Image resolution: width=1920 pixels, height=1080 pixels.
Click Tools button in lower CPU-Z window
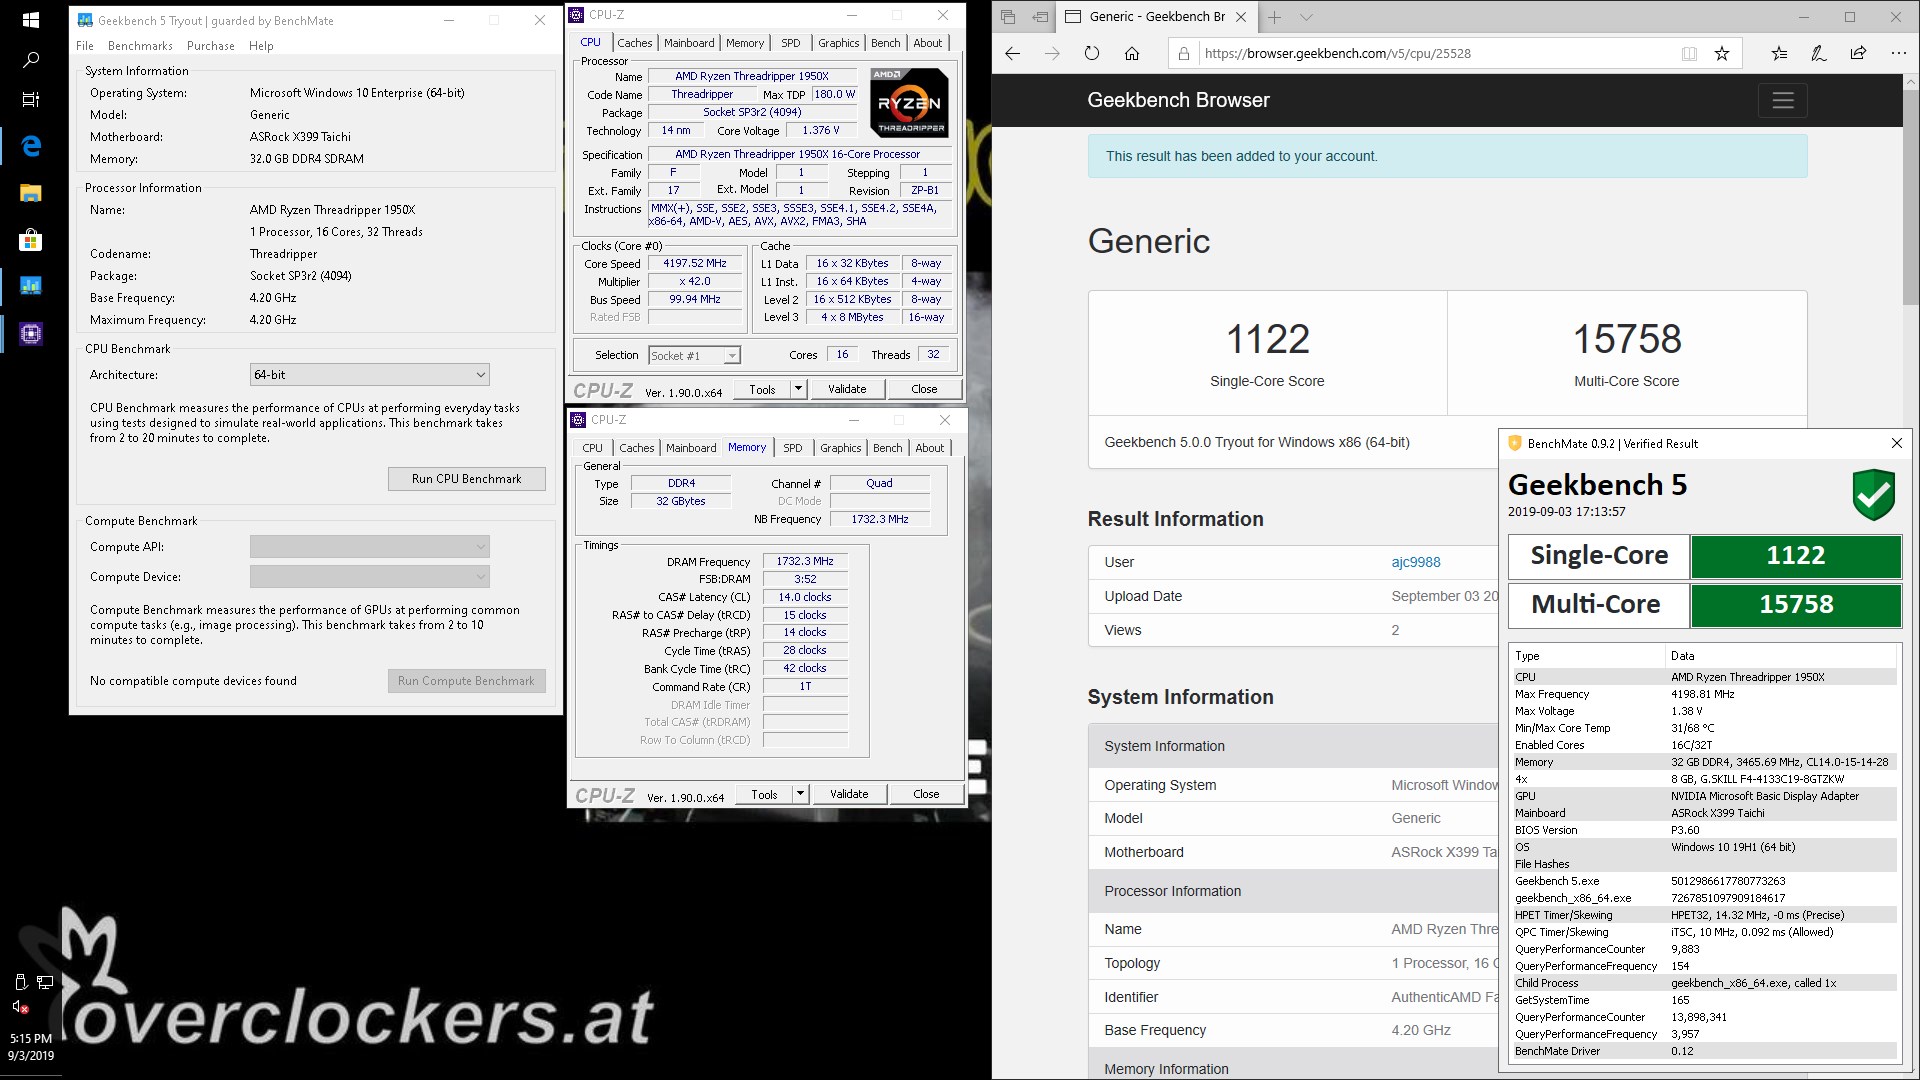764,794
